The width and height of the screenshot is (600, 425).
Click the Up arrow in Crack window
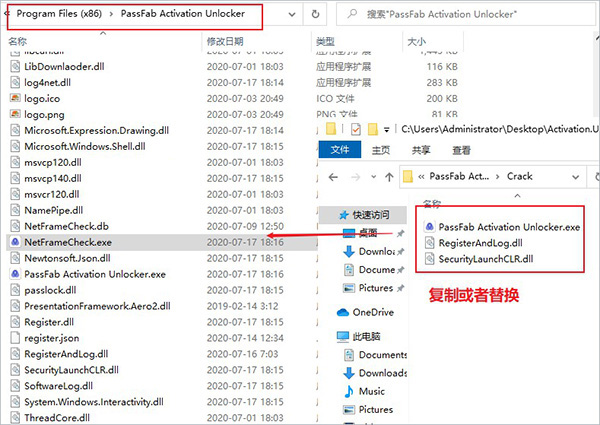pyautogui.click(x=389, y=177)
